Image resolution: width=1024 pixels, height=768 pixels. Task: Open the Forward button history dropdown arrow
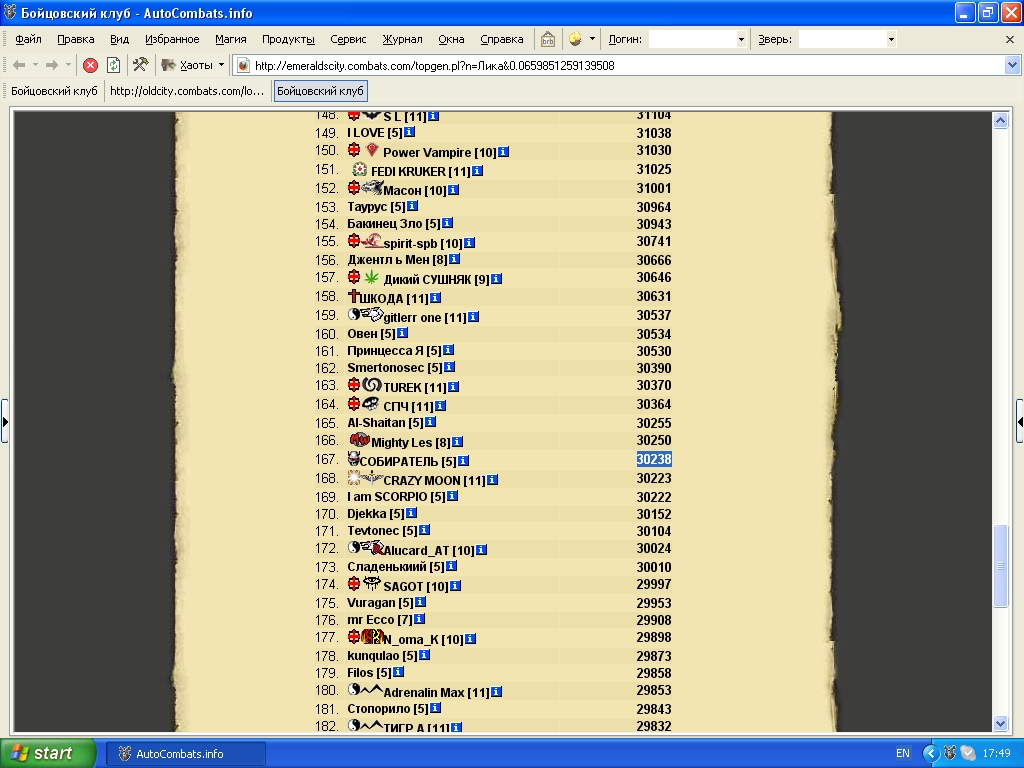click(68, 65)
